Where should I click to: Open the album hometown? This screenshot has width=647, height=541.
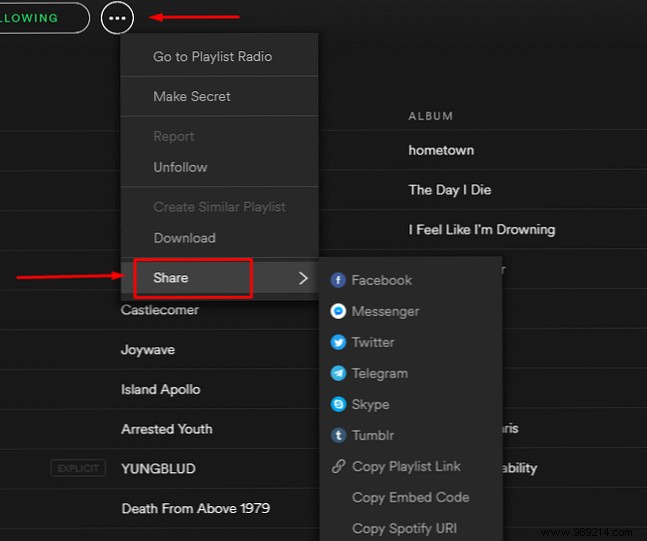pos(441,150)
